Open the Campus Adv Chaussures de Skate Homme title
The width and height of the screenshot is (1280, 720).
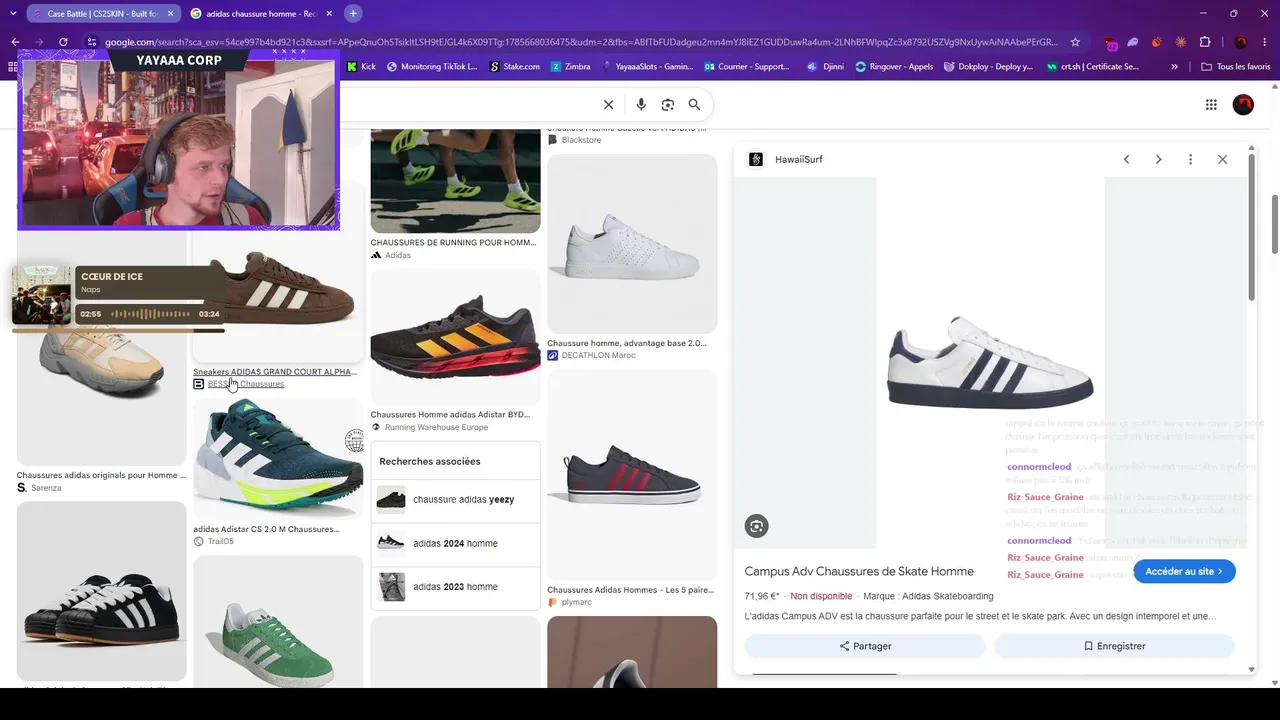[859, 571]
